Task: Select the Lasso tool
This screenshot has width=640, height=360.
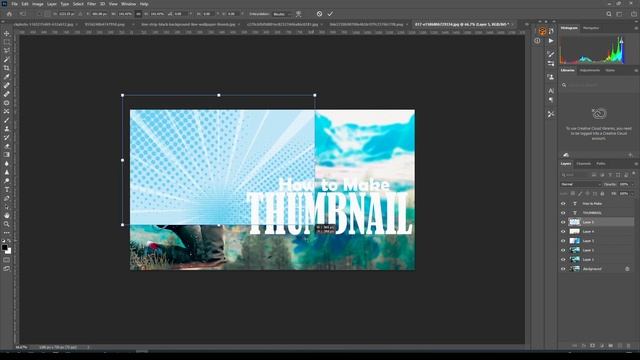Action: pos(7,51)
